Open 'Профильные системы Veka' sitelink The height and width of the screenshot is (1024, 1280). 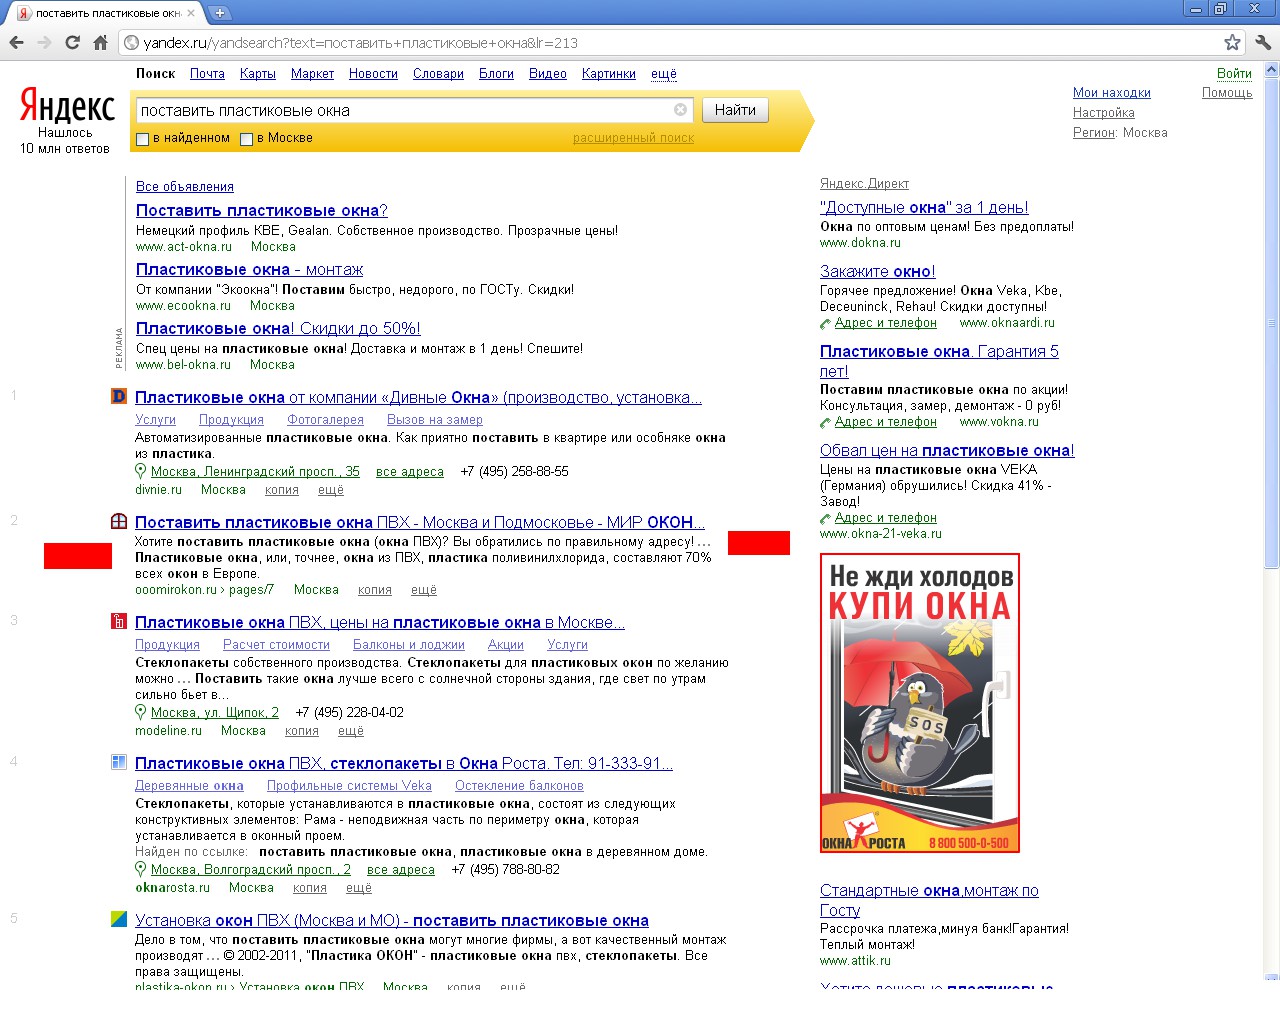349,786
